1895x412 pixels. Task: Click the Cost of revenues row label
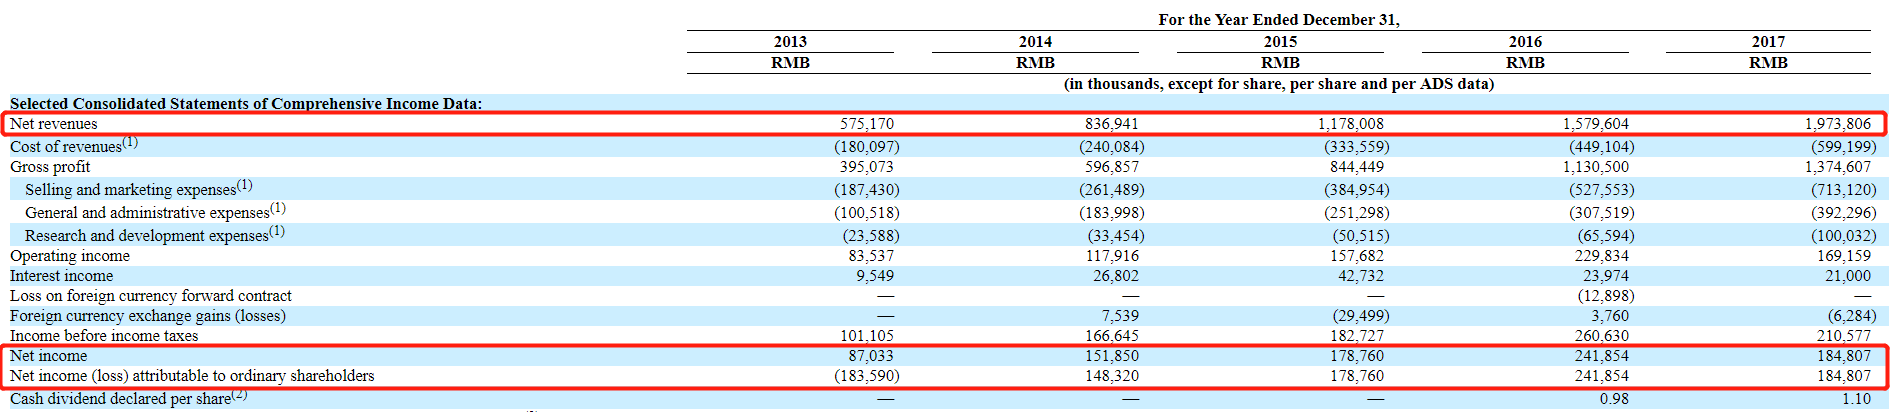66,147
